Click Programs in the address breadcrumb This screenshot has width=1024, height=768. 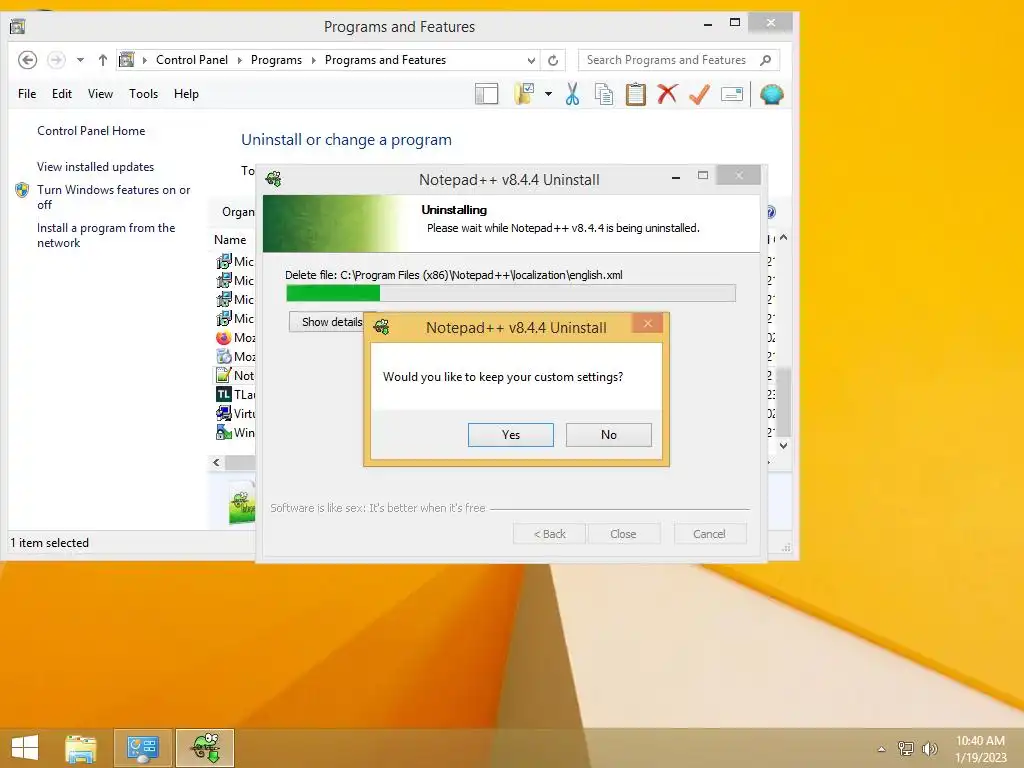pos(276,60)
